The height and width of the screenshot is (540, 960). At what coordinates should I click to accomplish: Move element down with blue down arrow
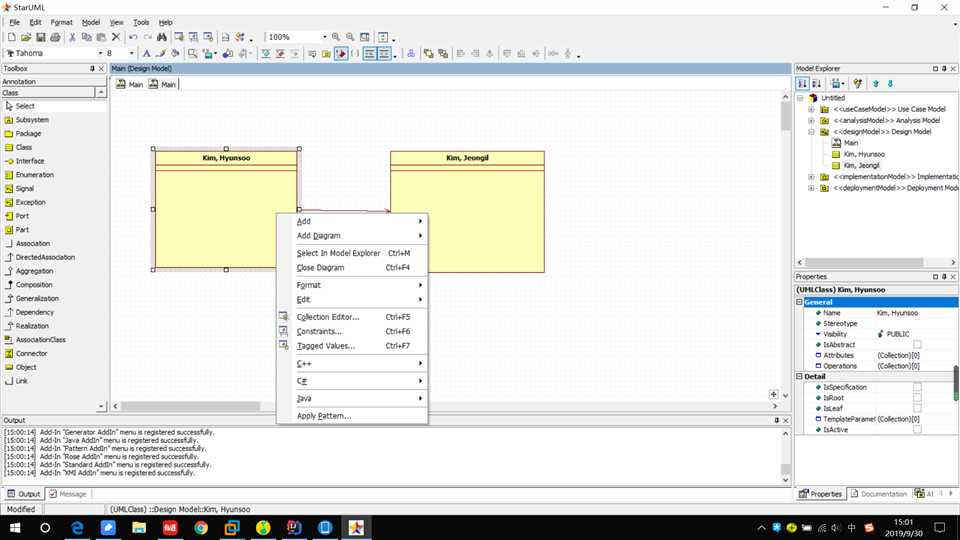890,83
